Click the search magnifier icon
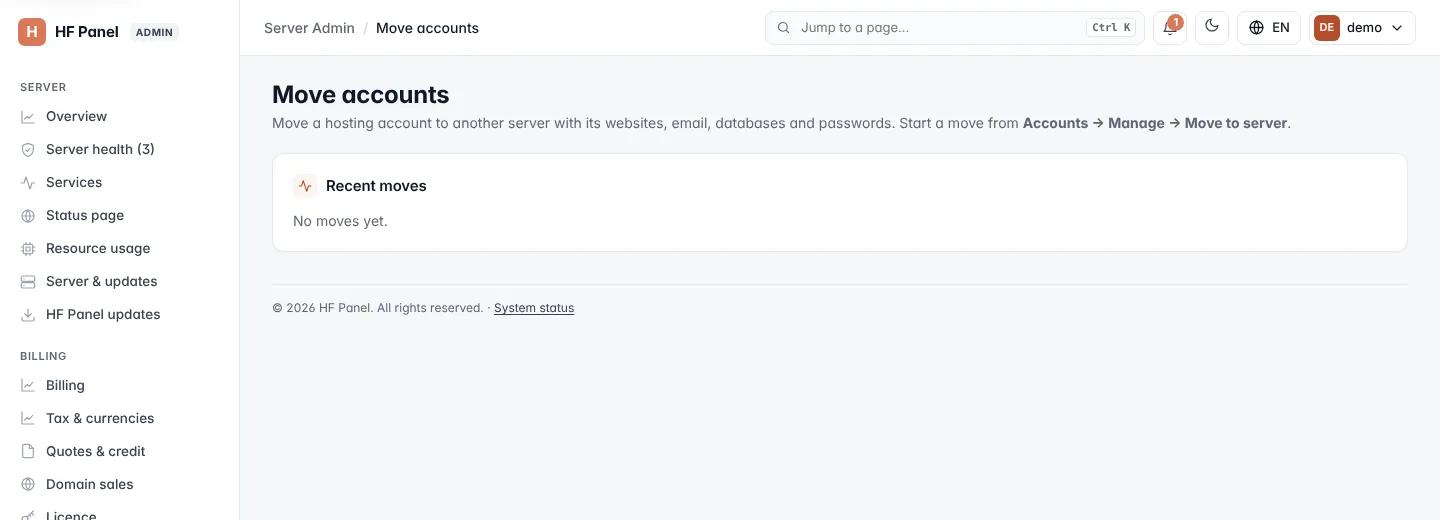Screen dimensions: 1440x520 (x=784, y=28)
